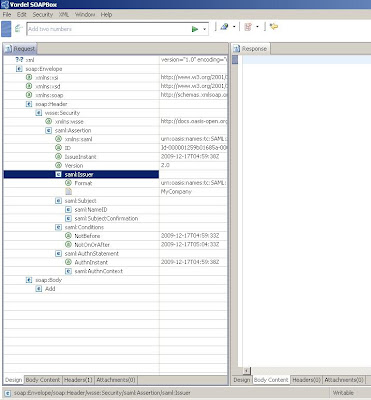Viewport: 371px width, 400px height.
Task: Select the NotBefore attribute icon
Action: tap(68, 236)
